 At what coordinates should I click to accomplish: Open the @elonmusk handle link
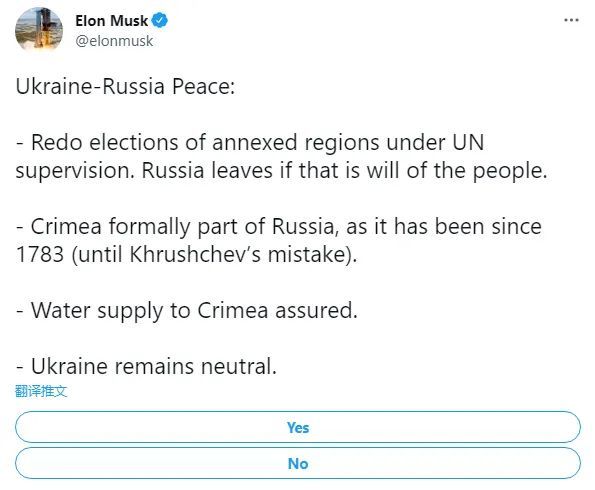pyautogui.click(x=114, y=41)
